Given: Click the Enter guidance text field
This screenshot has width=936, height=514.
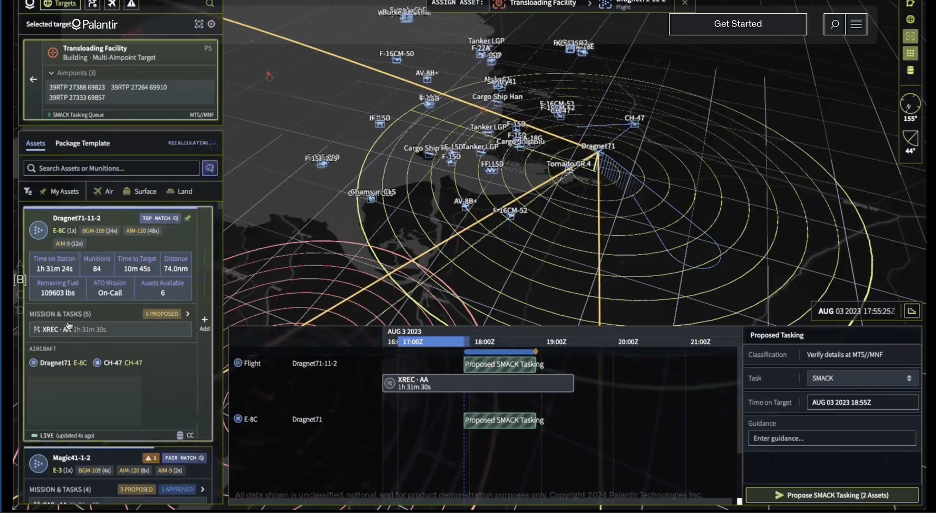Looking at the screenshot, I should click(832, 438).
